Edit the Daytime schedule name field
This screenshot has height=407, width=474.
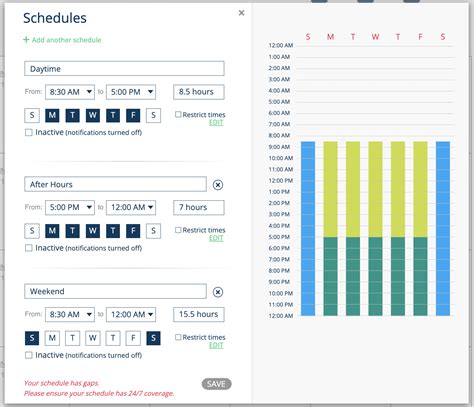pos(124,69)
